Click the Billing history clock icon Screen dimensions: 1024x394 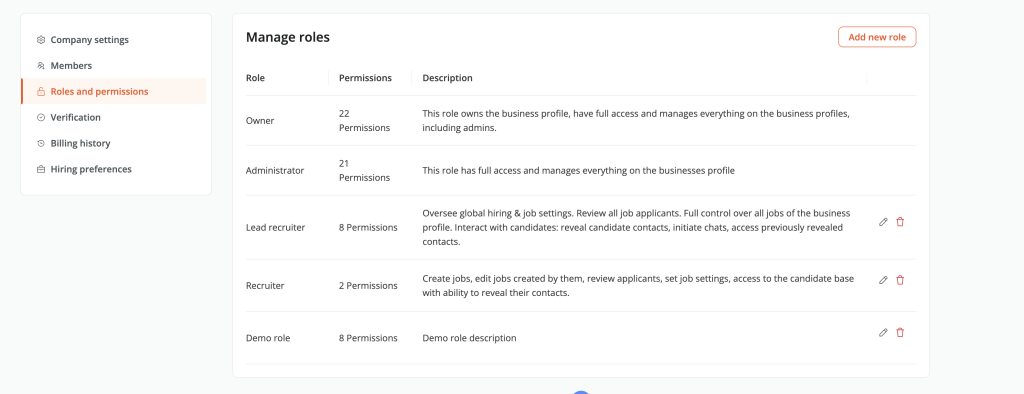40,143
